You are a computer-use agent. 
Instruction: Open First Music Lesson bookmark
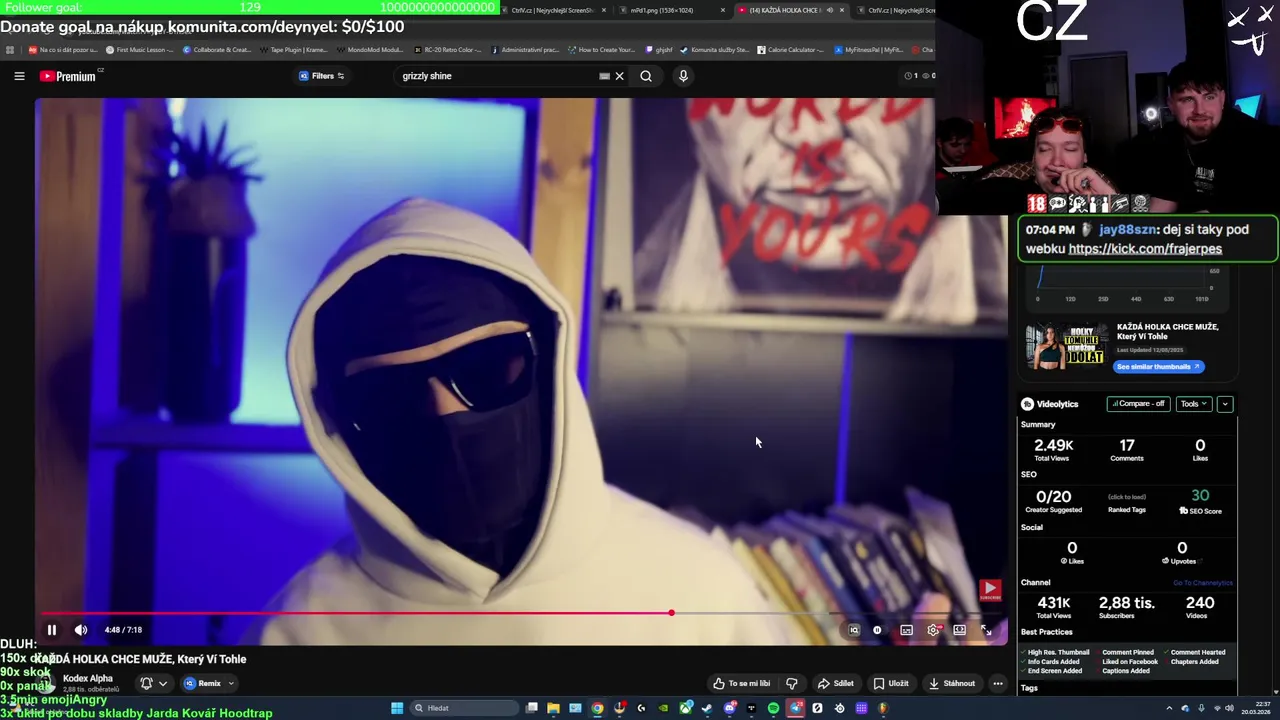139,50
